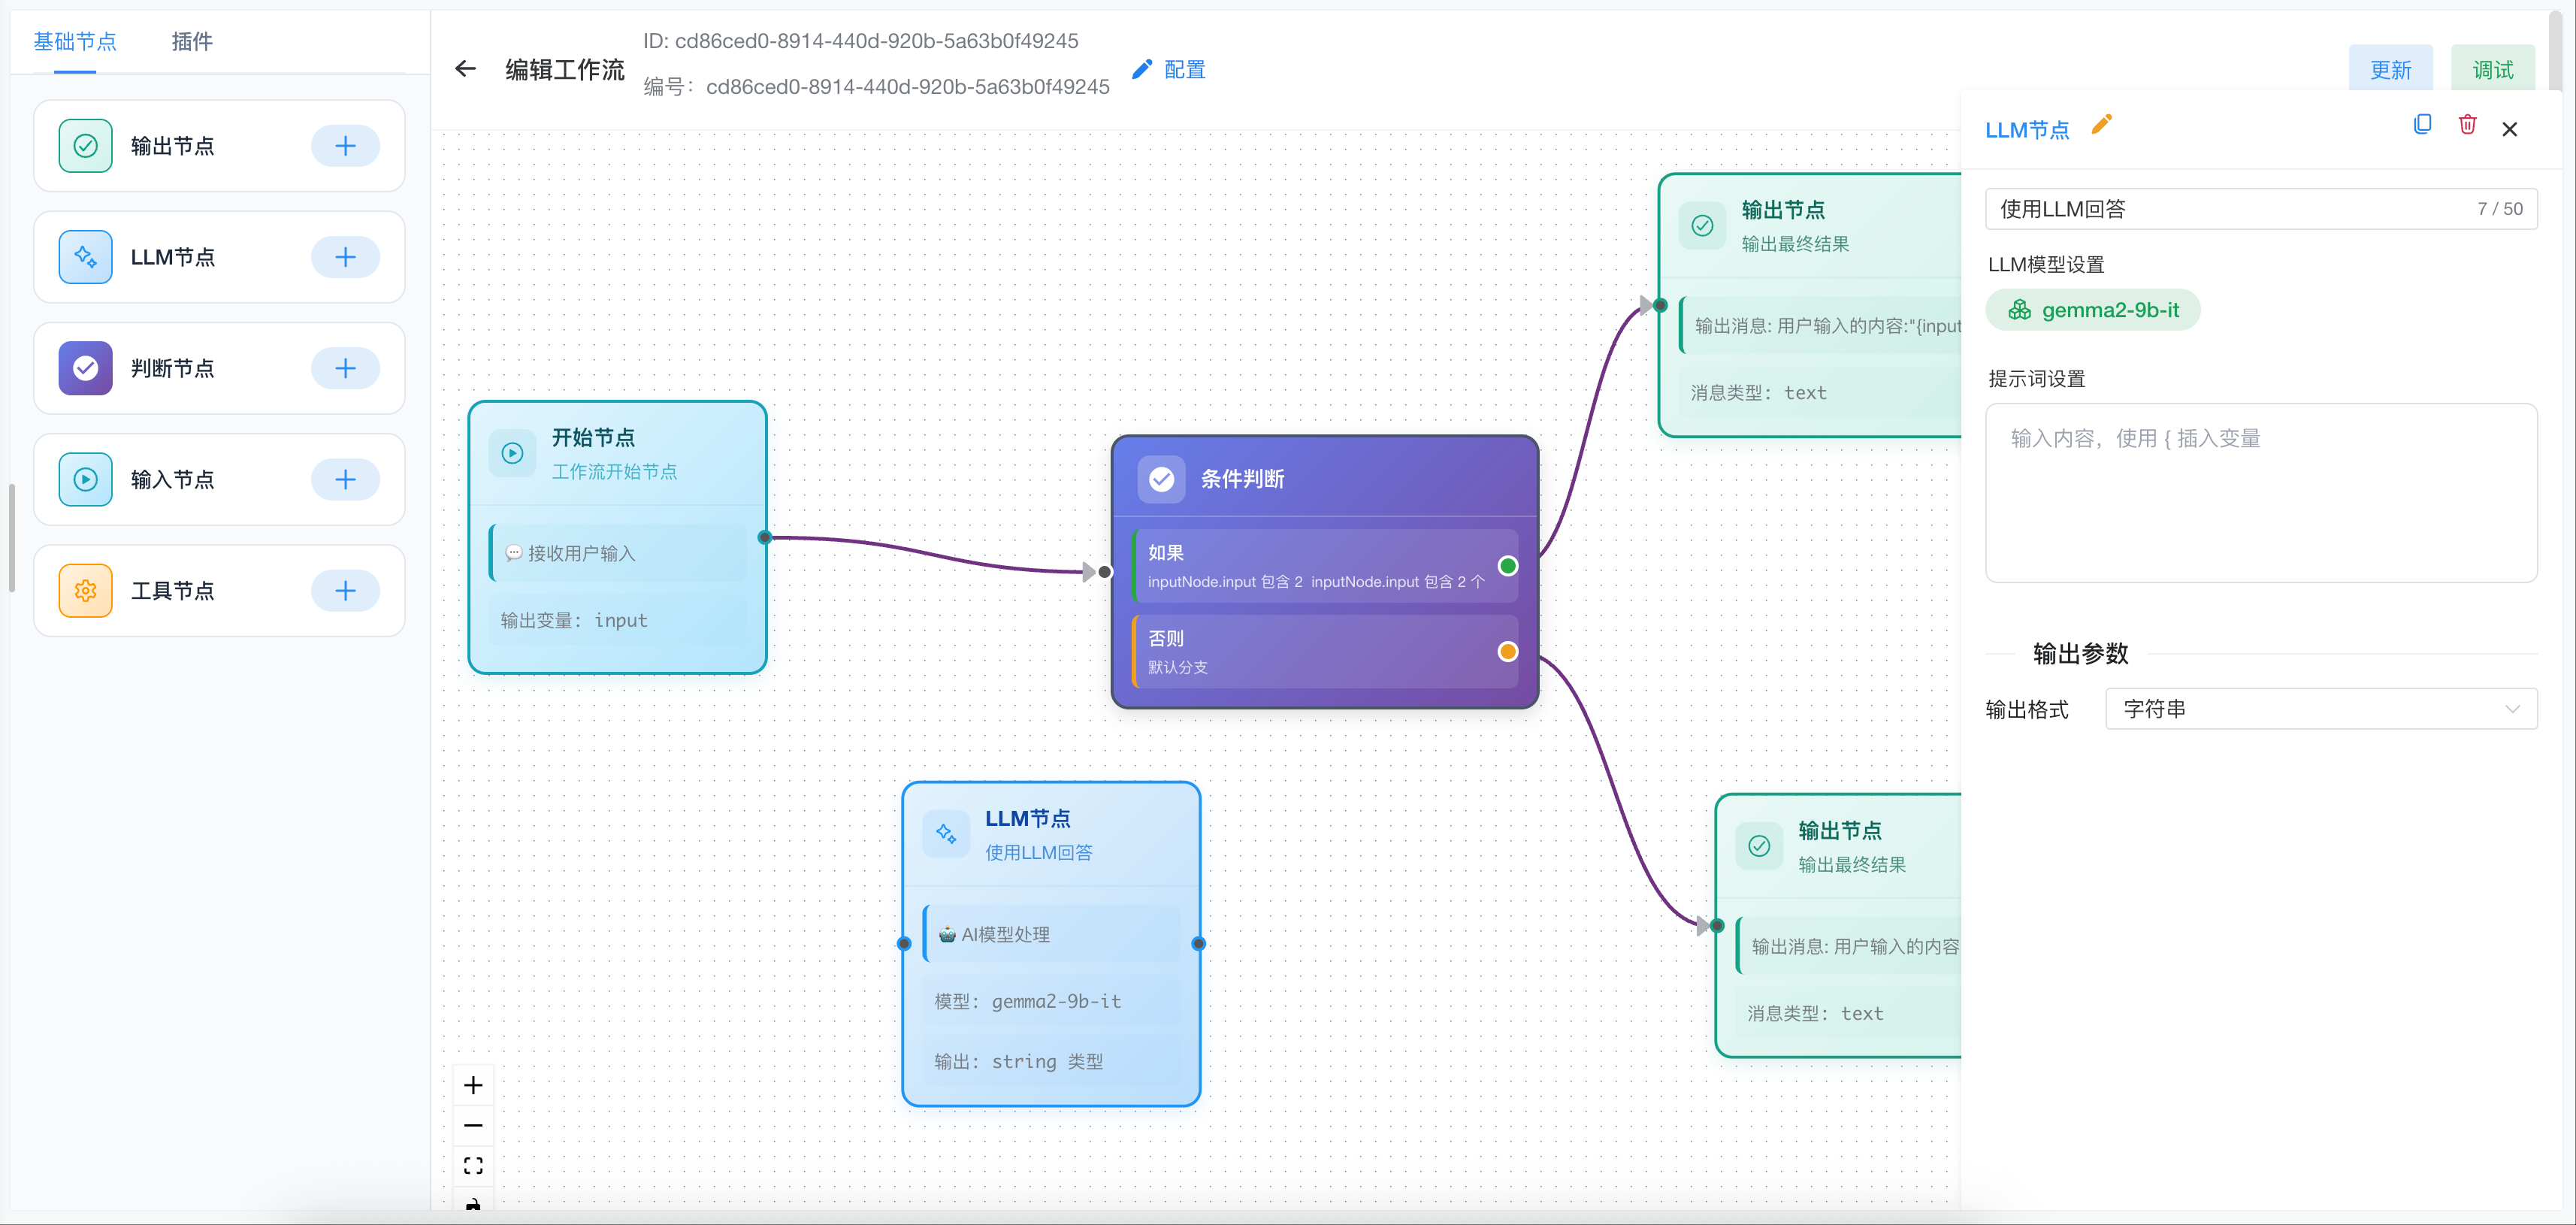Click the green 如果 branch output port
The height and width of the screenshot is (1225, 2576).
point(1508,566)
